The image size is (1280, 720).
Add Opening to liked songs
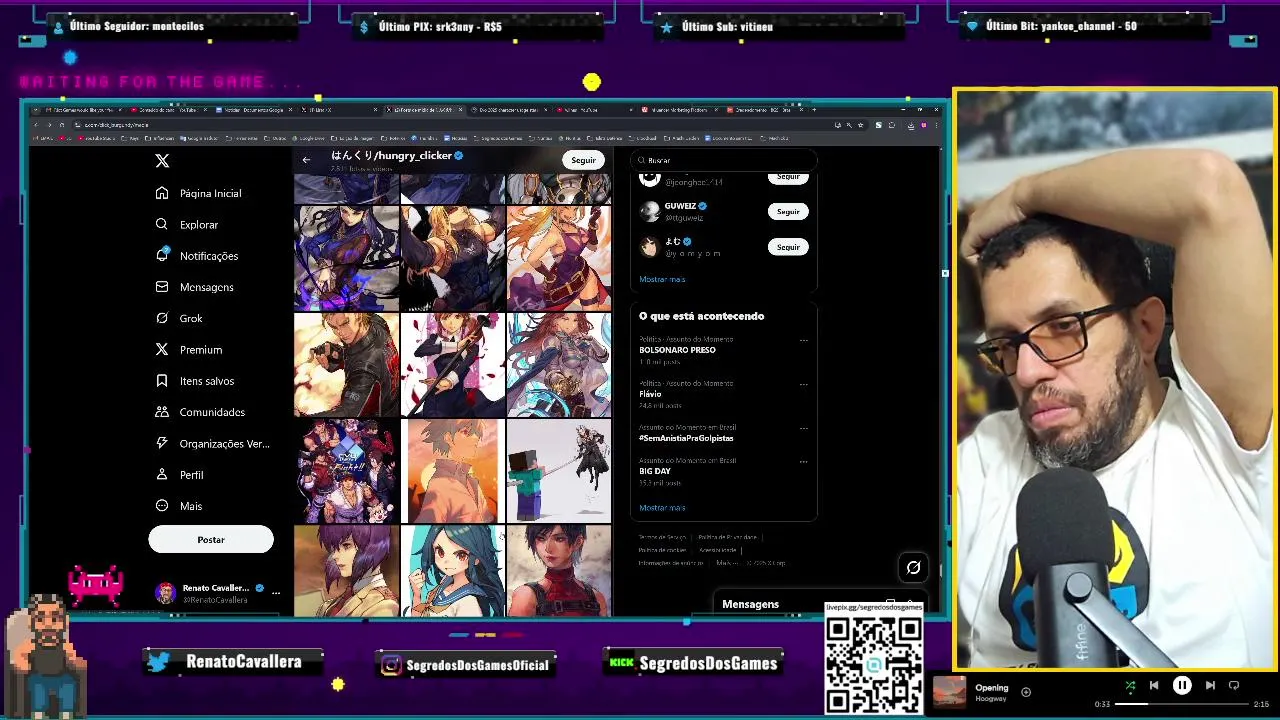tap(1025, 692)
